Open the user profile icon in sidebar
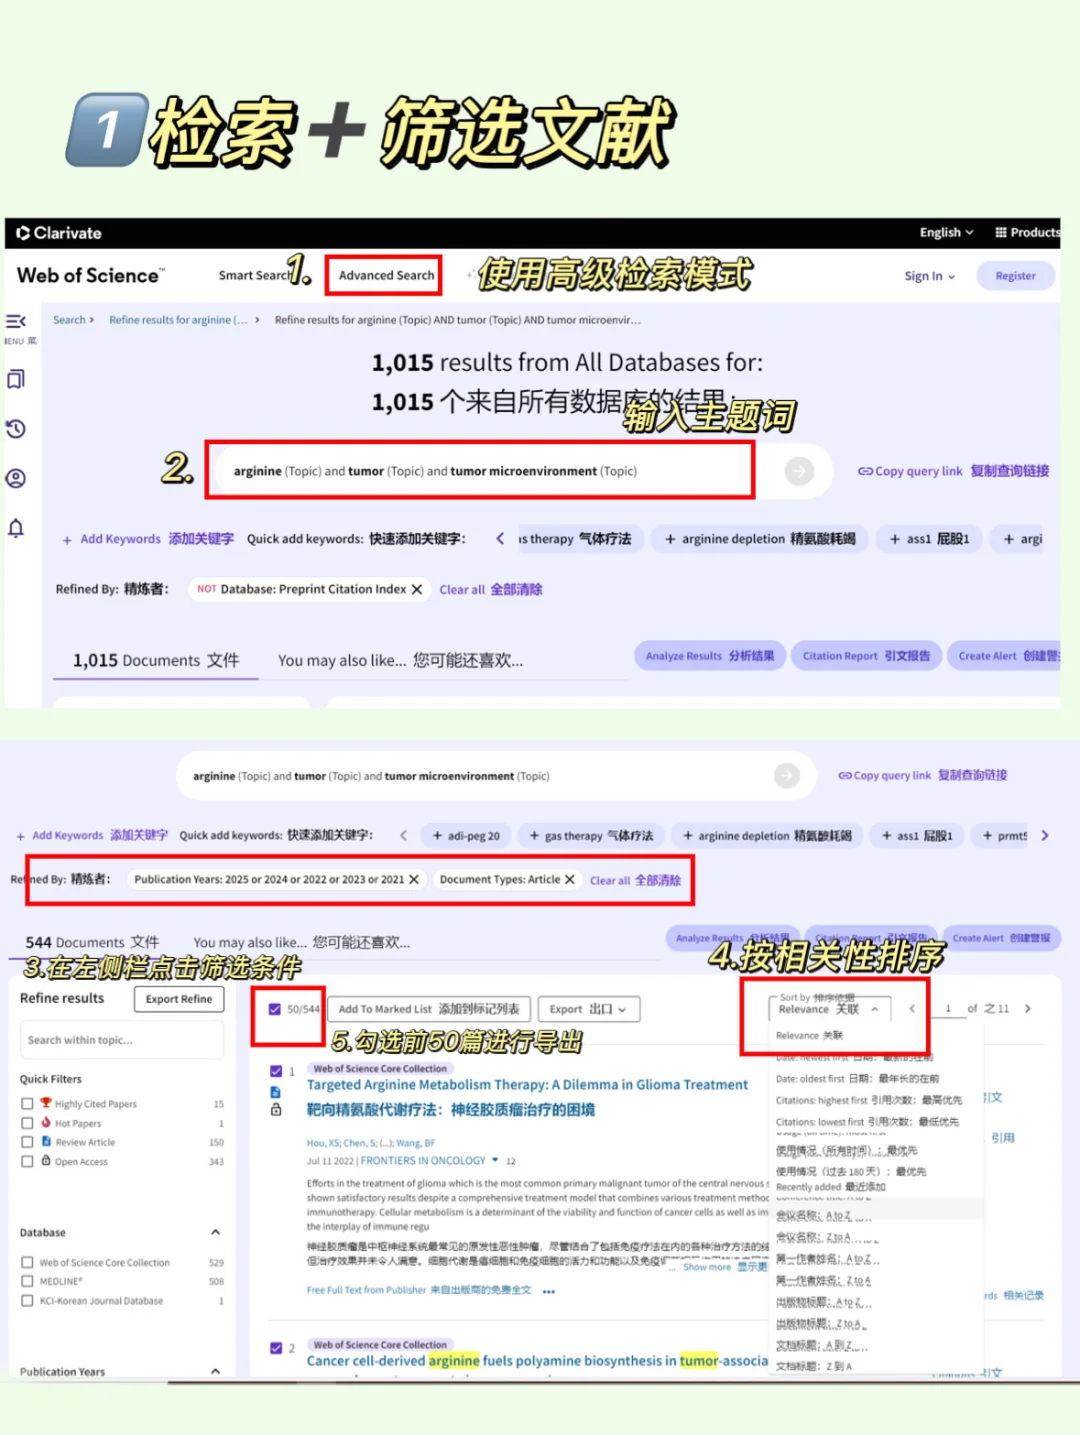The width and height of the screenshot is (1080, 1435). tap(16, 478)
